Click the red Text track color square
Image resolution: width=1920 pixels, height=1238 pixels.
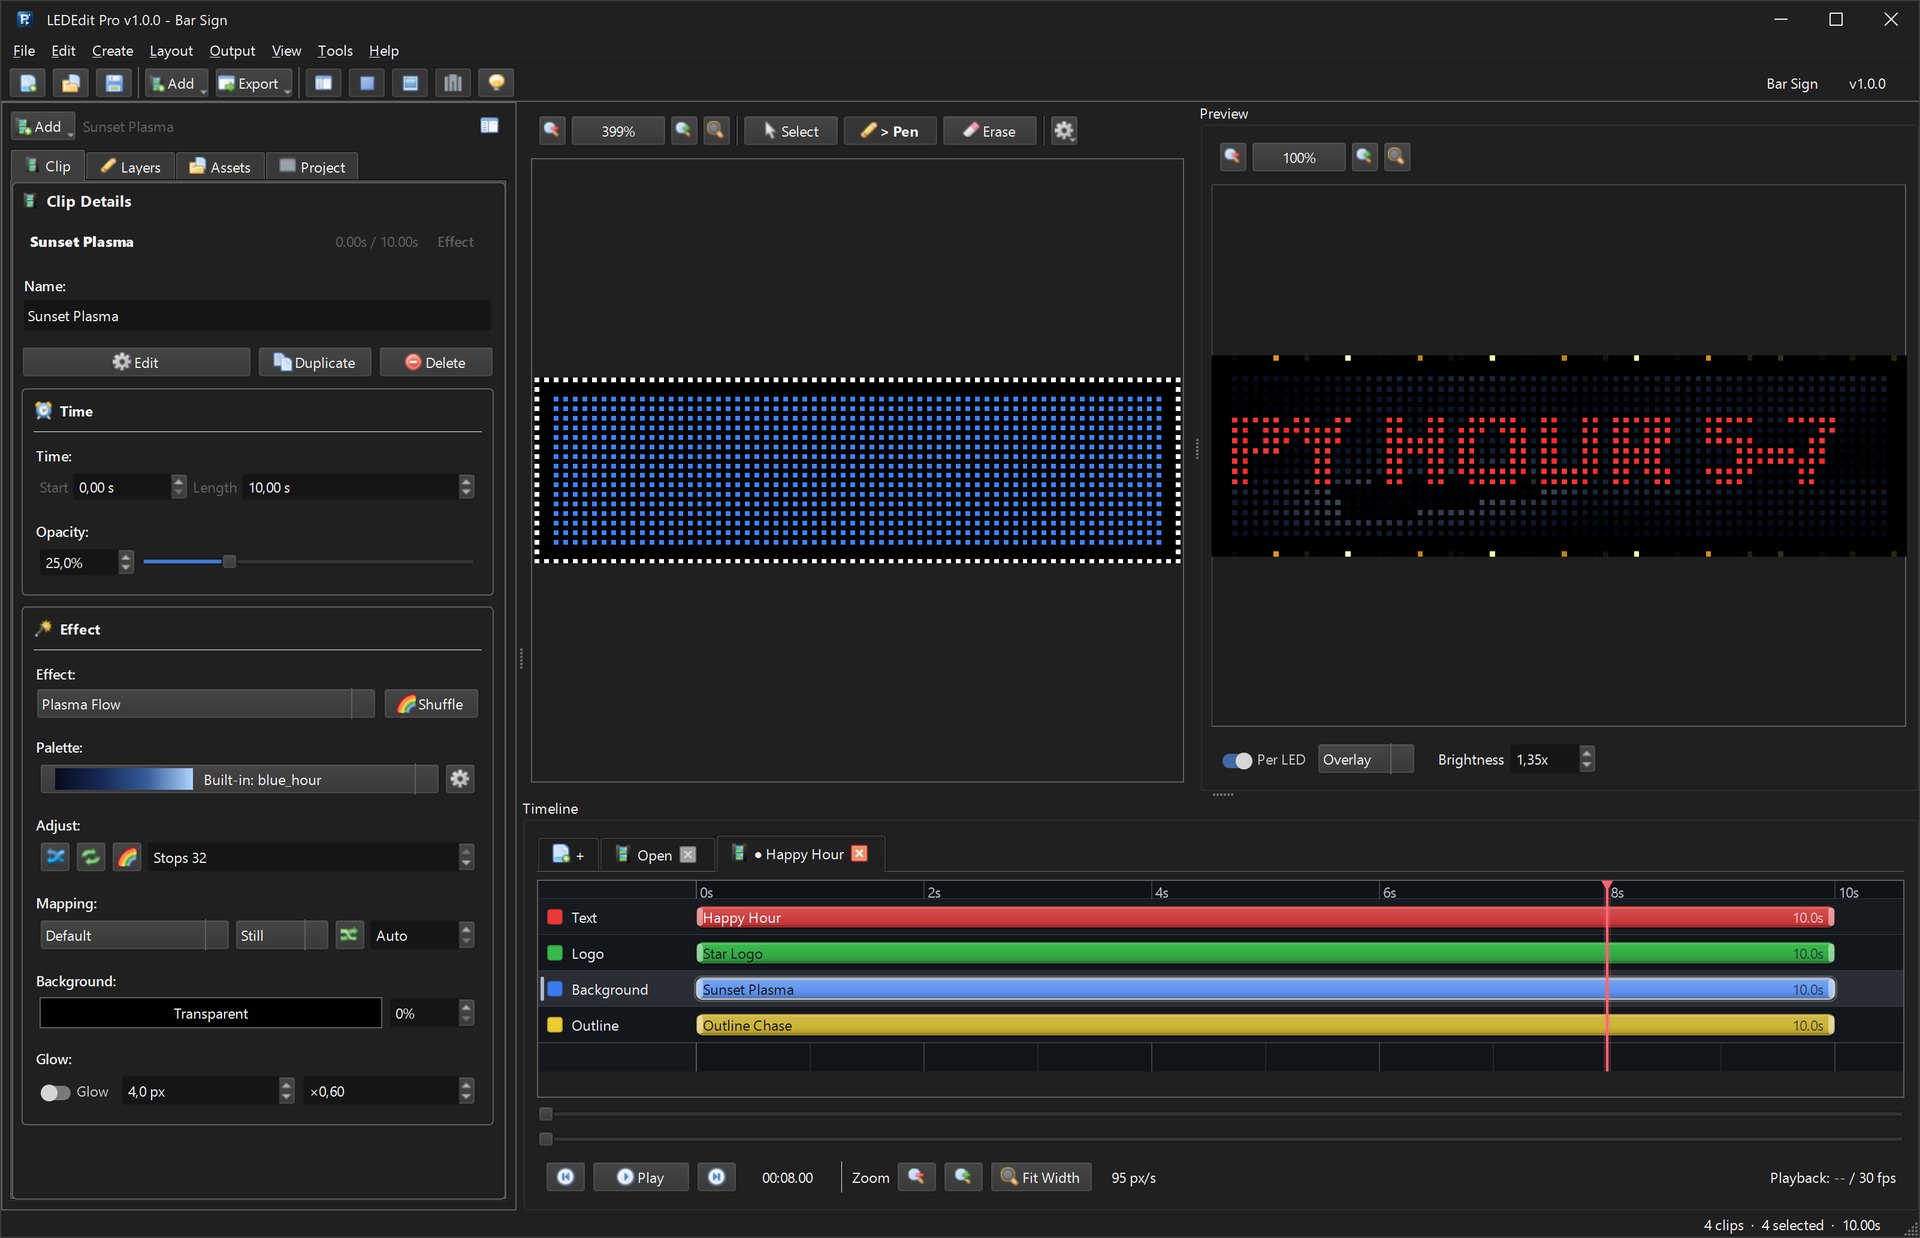(x=555, y=917)
